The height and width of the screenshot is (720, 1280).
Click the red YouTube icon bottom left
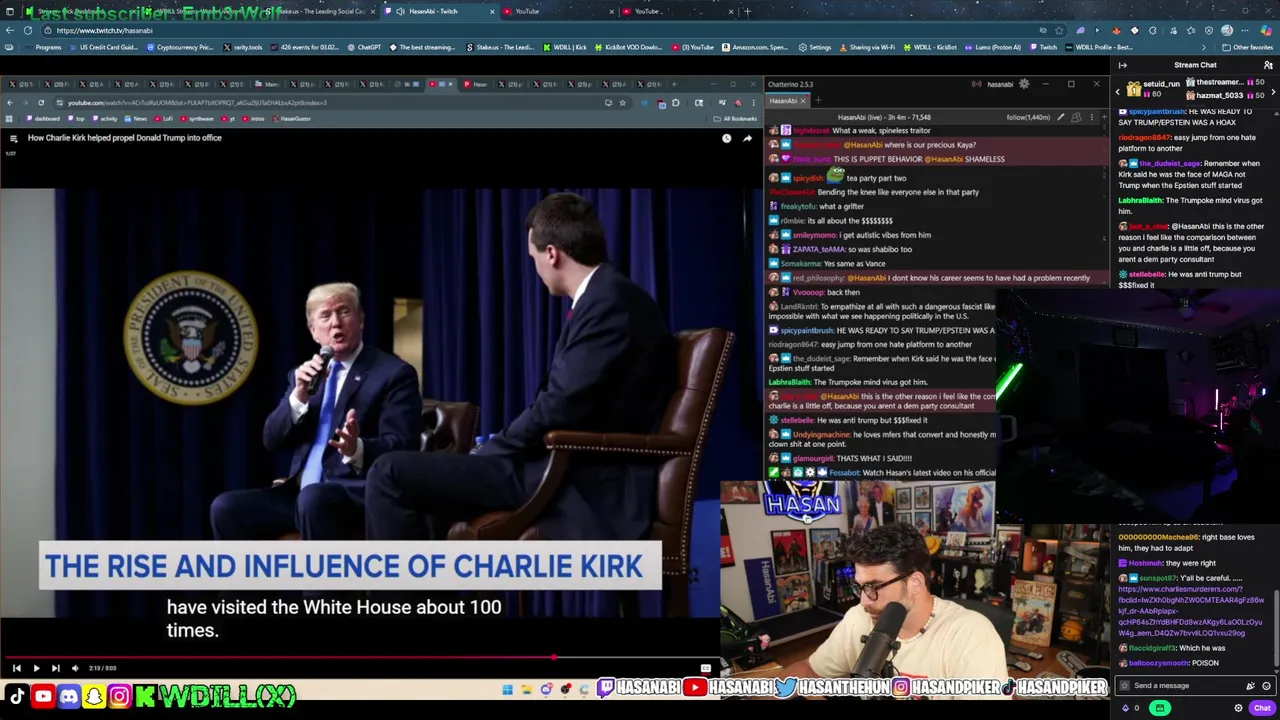(x=43, y=695)
